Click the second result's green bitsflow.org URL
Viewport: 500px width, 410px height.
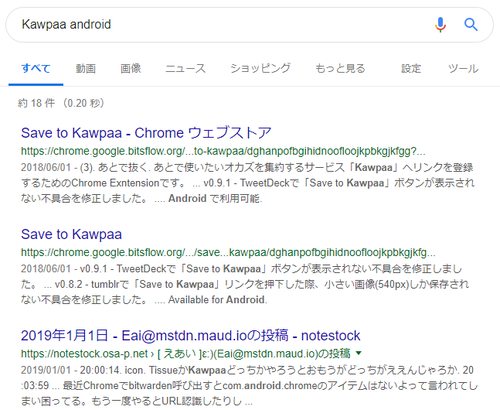click(228, 253)
